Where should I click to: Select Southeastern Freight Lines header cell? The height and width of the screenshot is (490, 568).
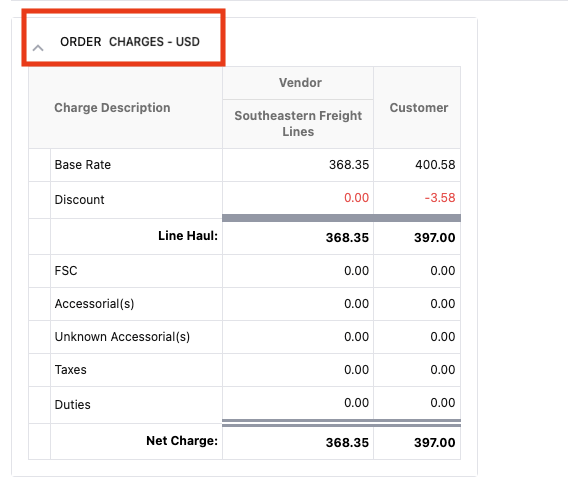point(298,123)
